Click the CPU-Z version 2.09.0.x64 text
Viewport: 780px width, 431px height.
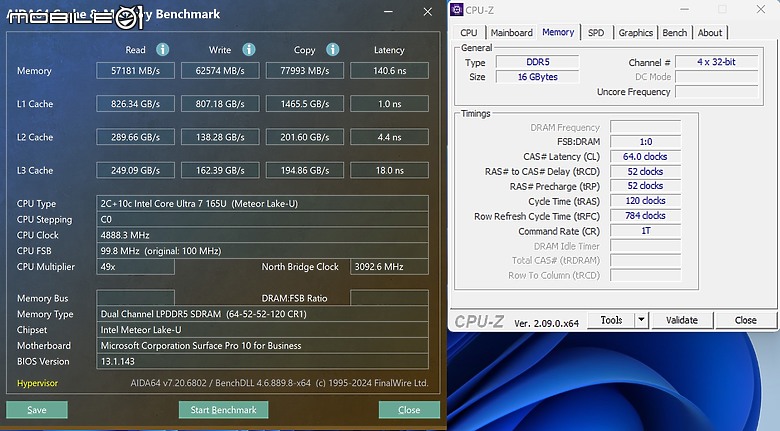(547, 323)
